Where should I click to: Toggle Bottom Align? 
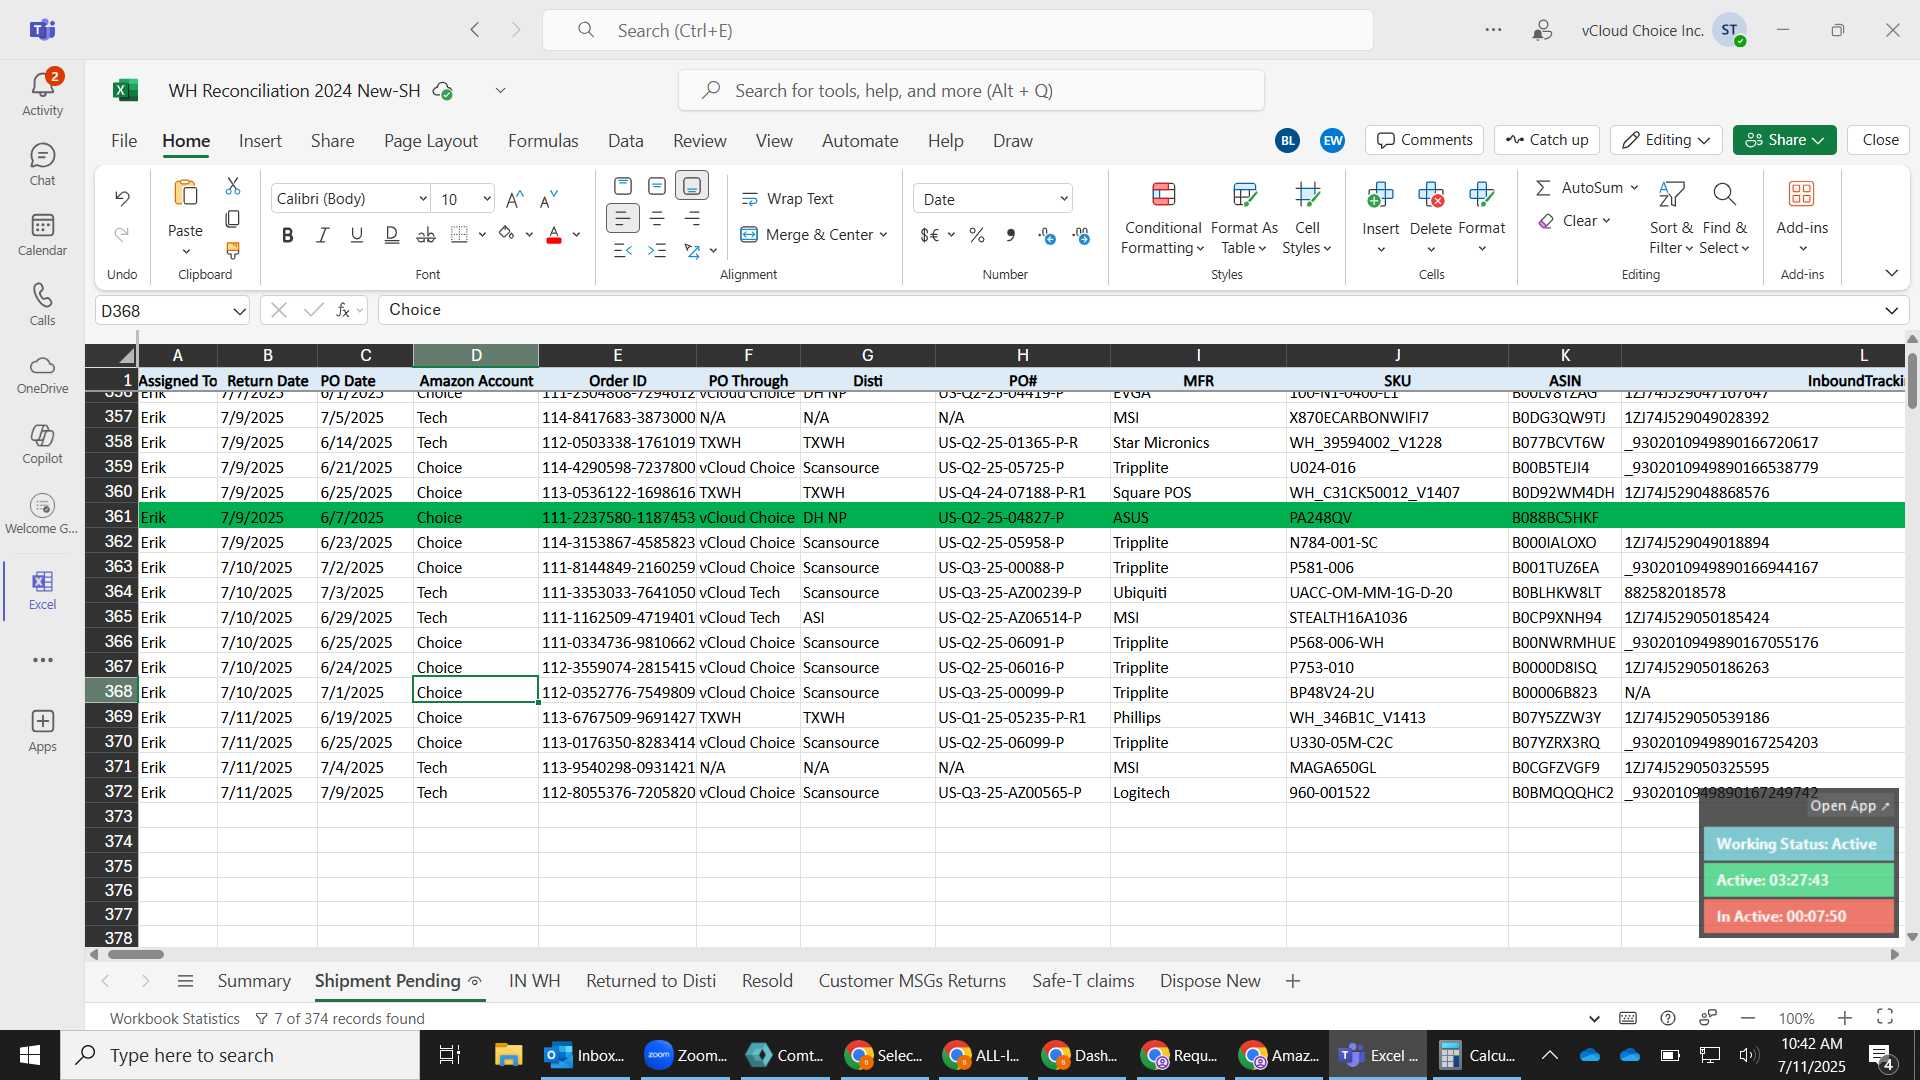tap(692, 186)
